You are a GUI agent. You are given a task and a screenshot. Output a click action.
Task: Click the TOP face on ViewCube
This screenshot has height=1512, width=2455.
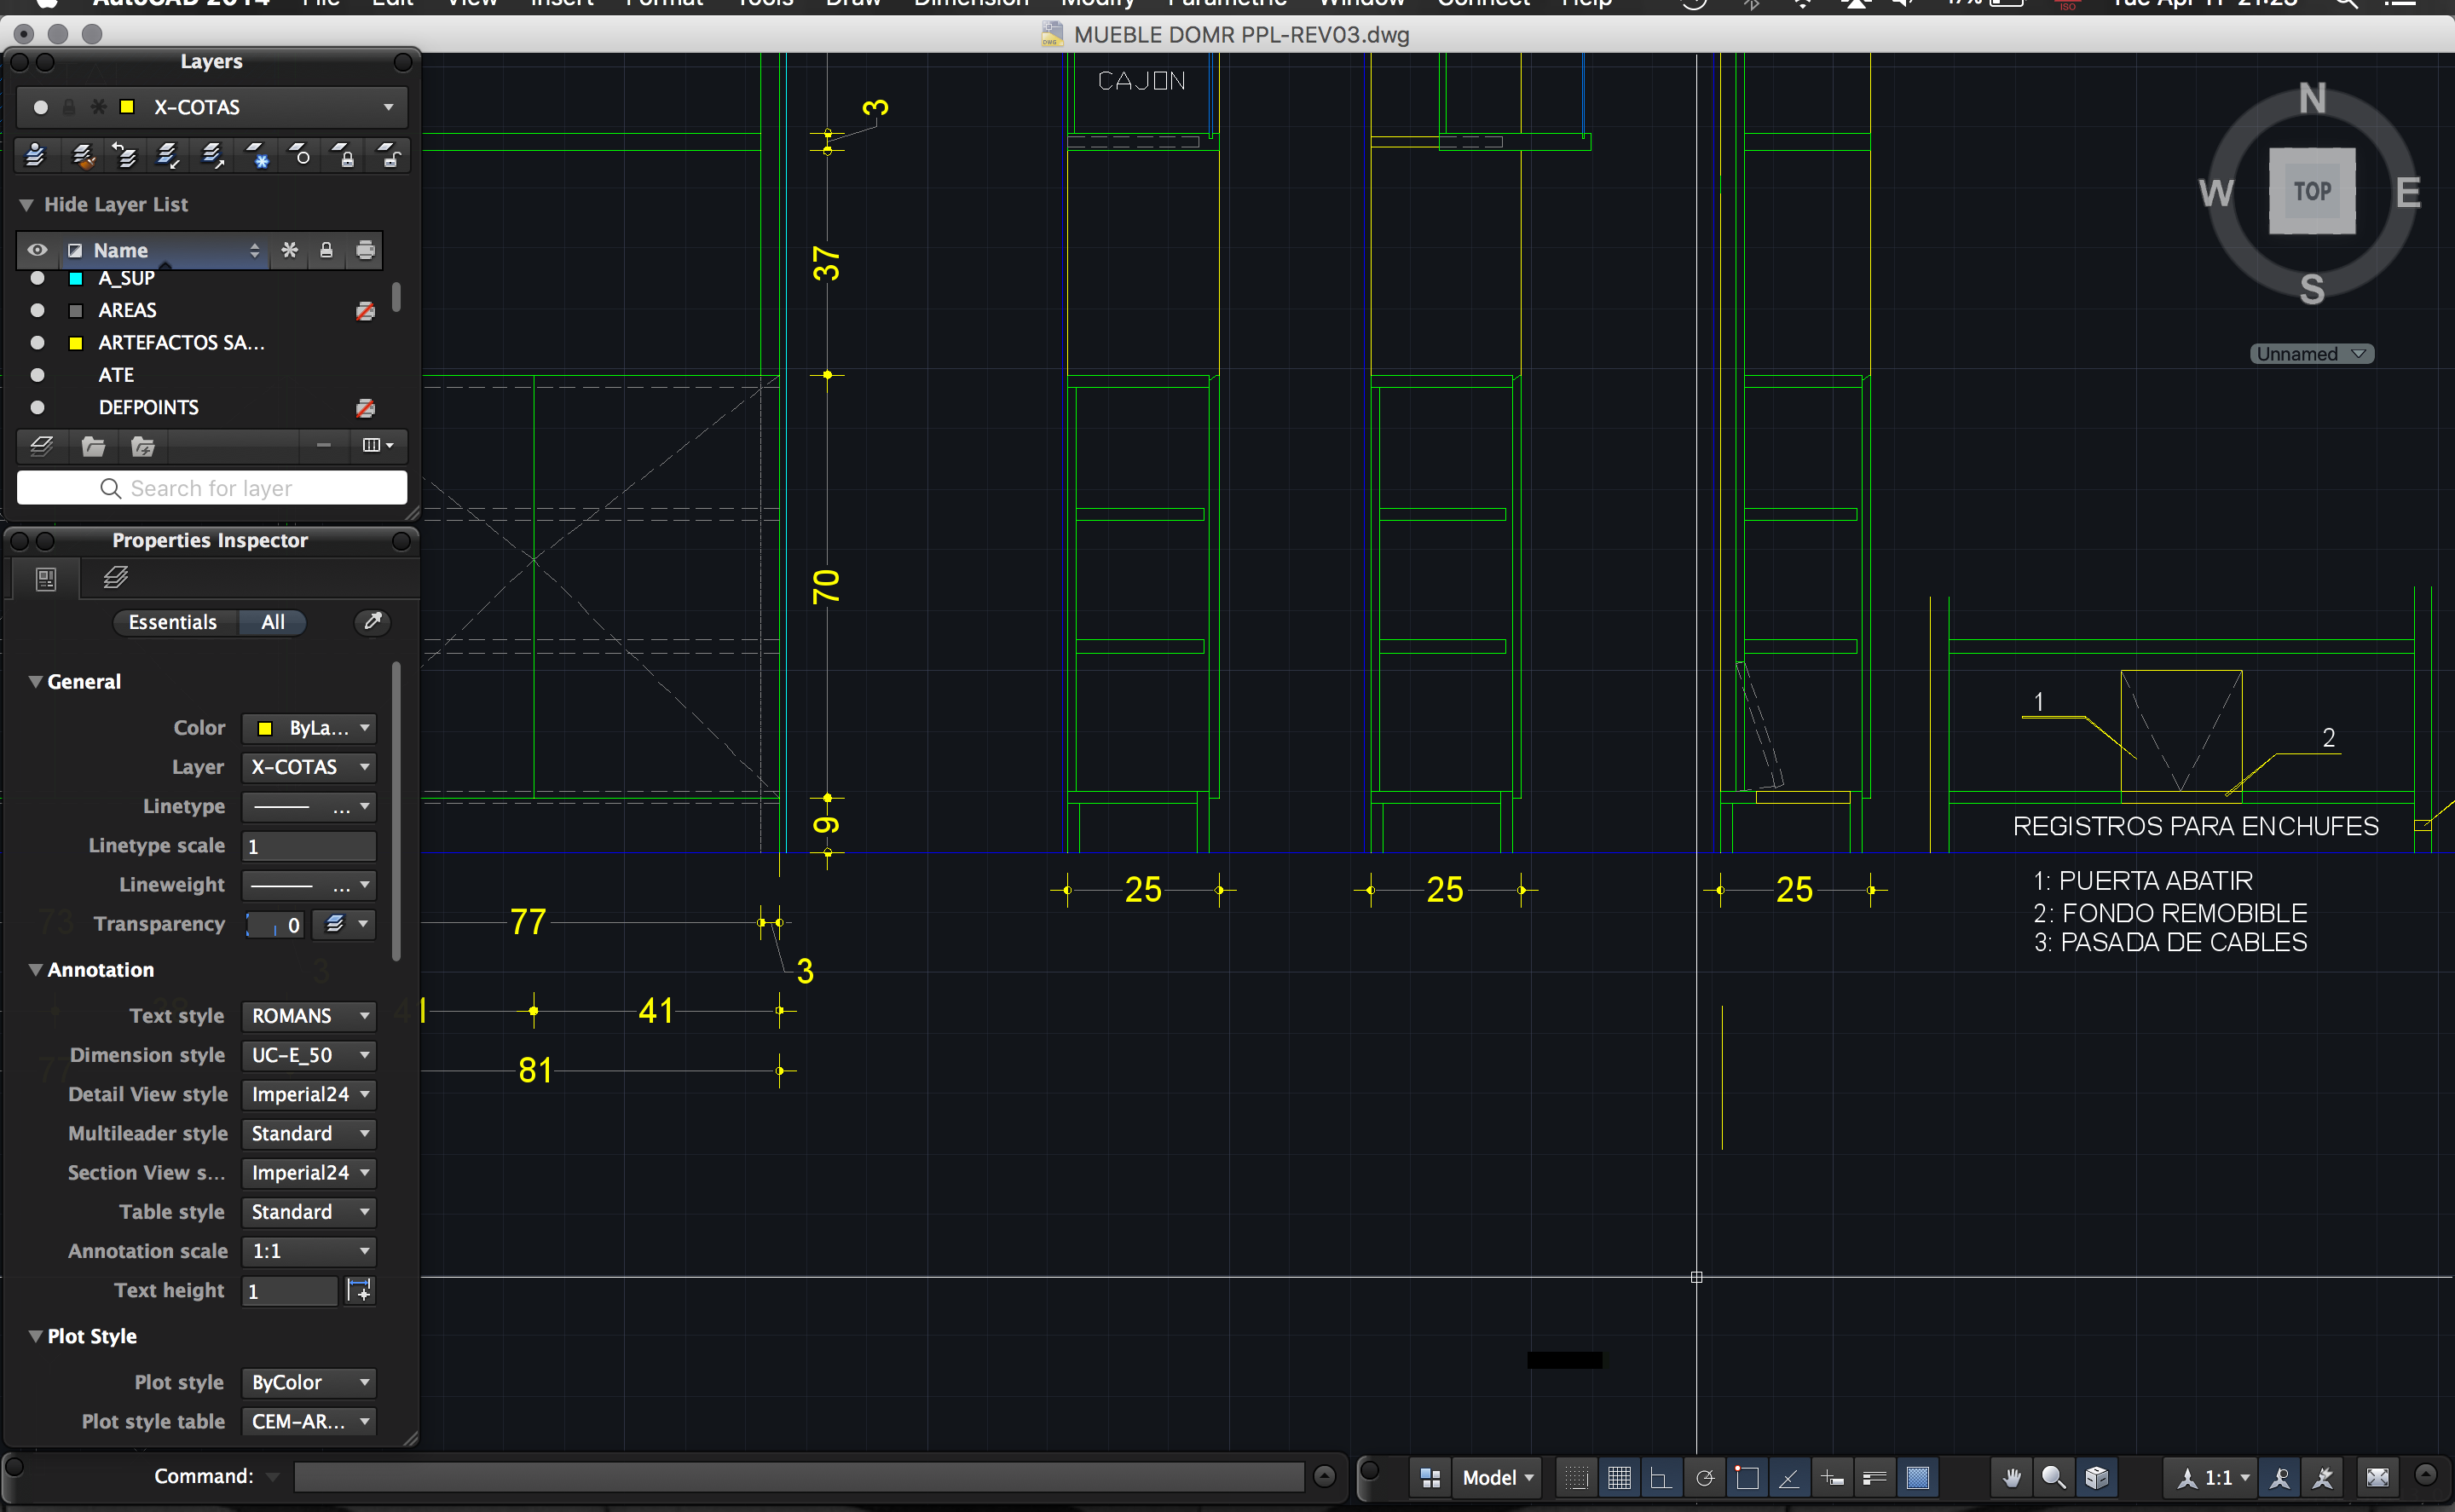point(2311,191)
